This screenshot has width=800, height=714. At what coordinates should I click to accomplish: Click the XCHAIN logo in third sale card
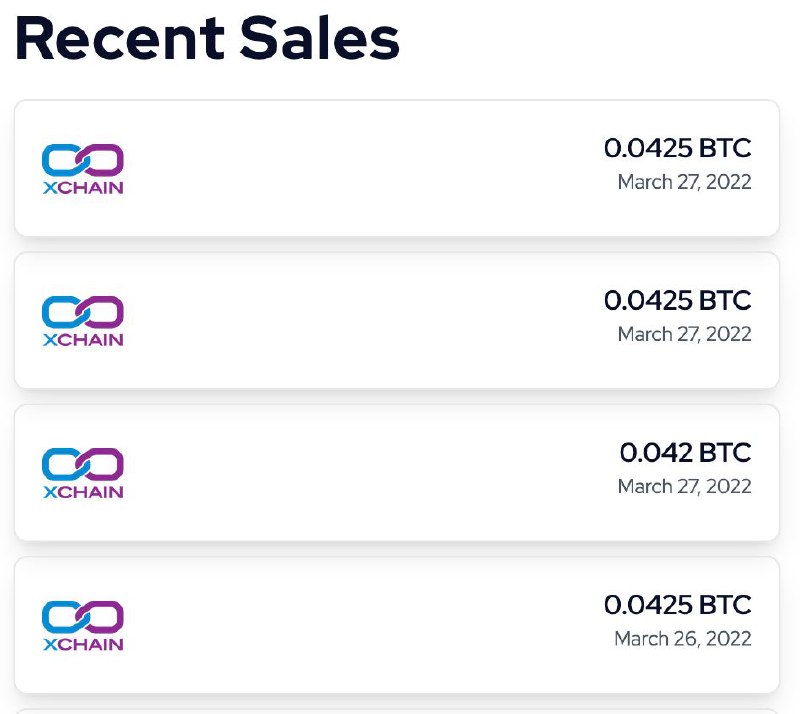pyautogui.click(x=83, y=473)
